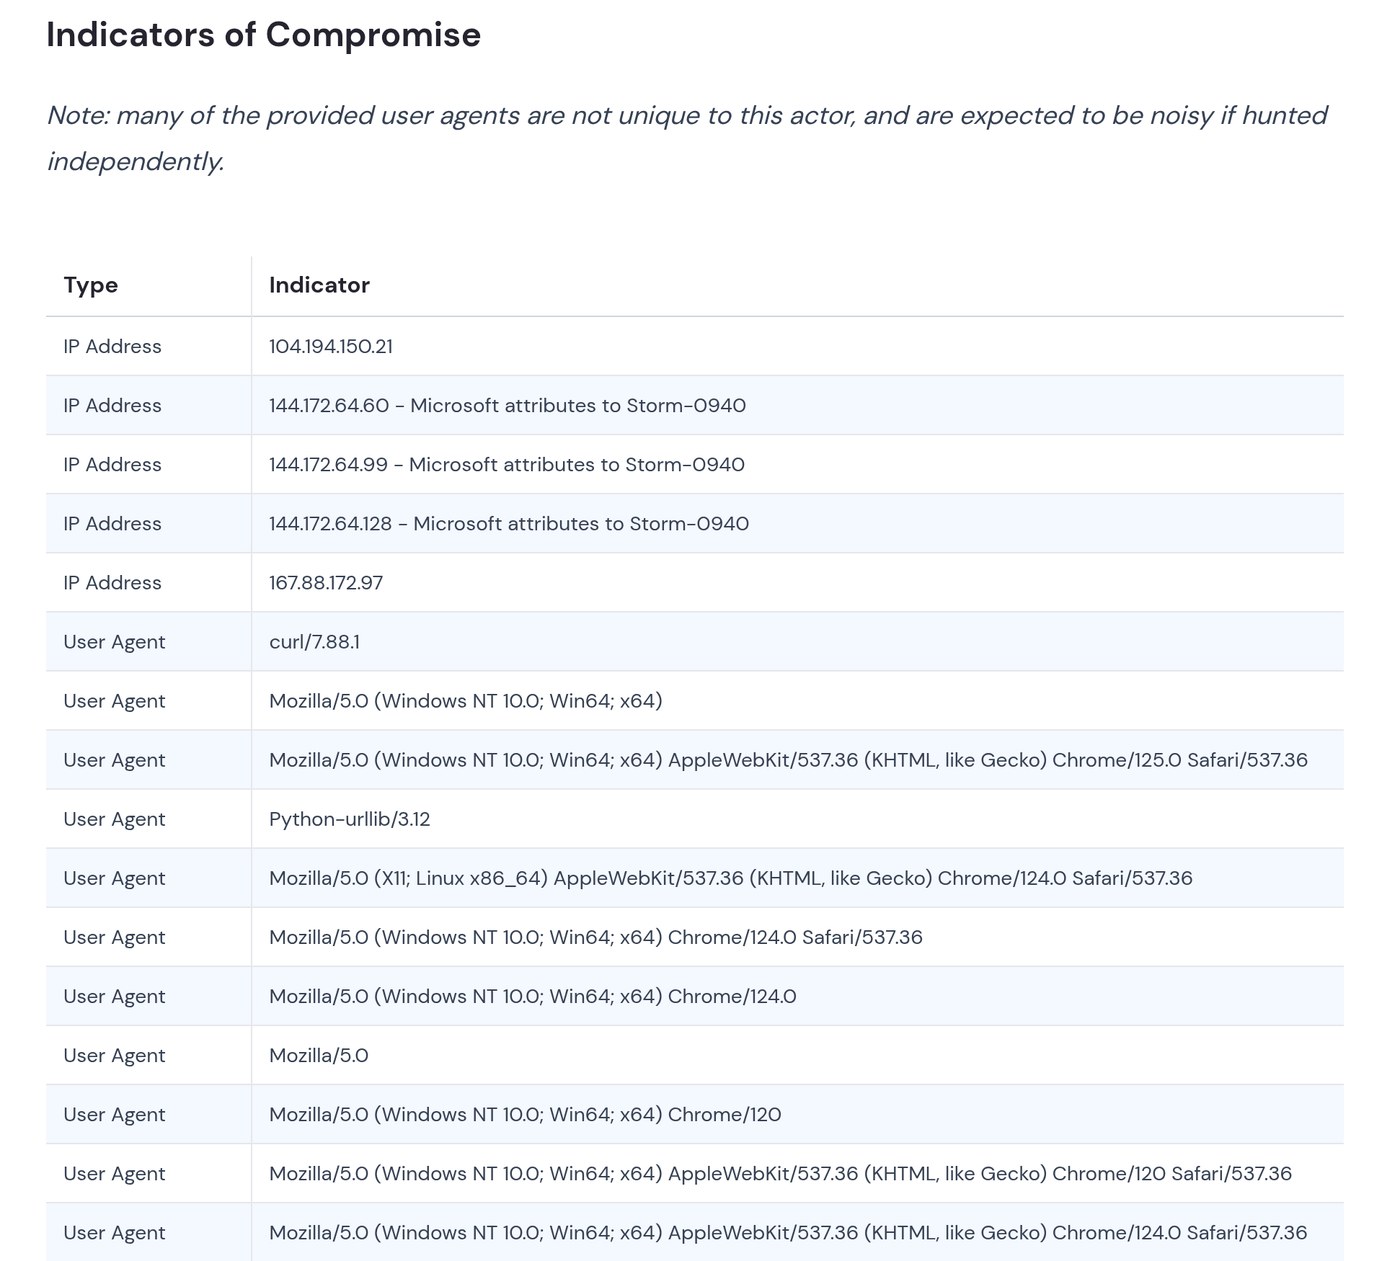Click "IP Address" type cell beside 167.88.172.97

112,582
